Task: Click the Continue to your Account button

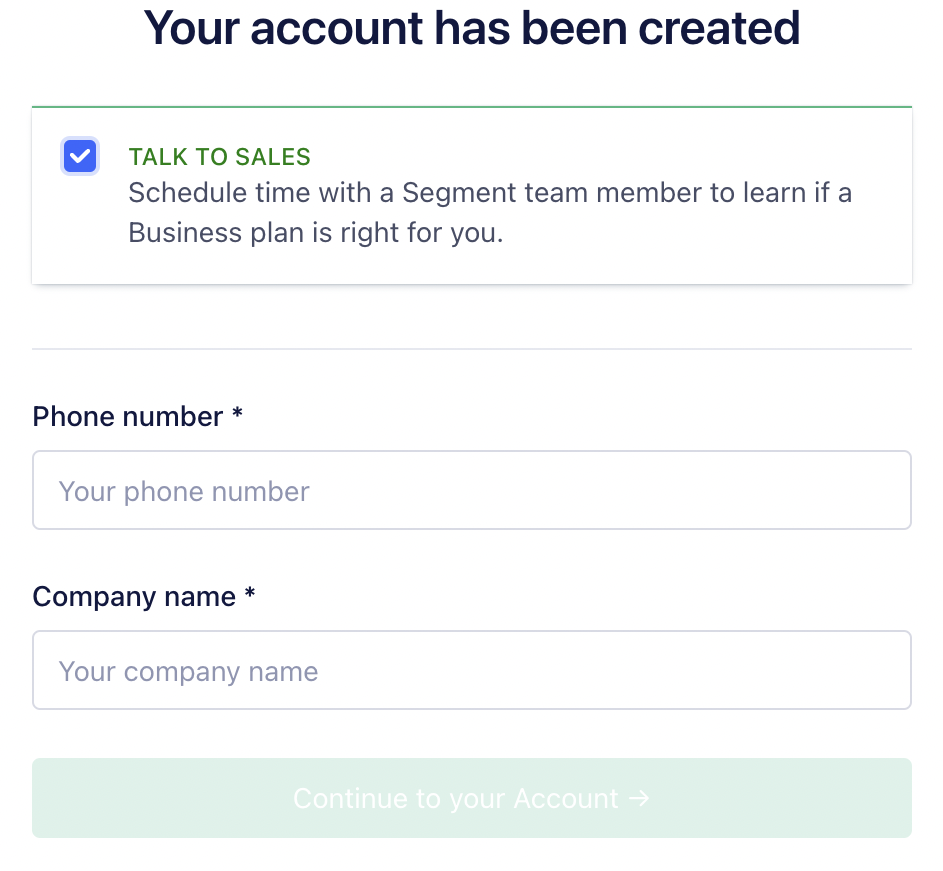Action: pyautogui.click(x=471, y=798)
